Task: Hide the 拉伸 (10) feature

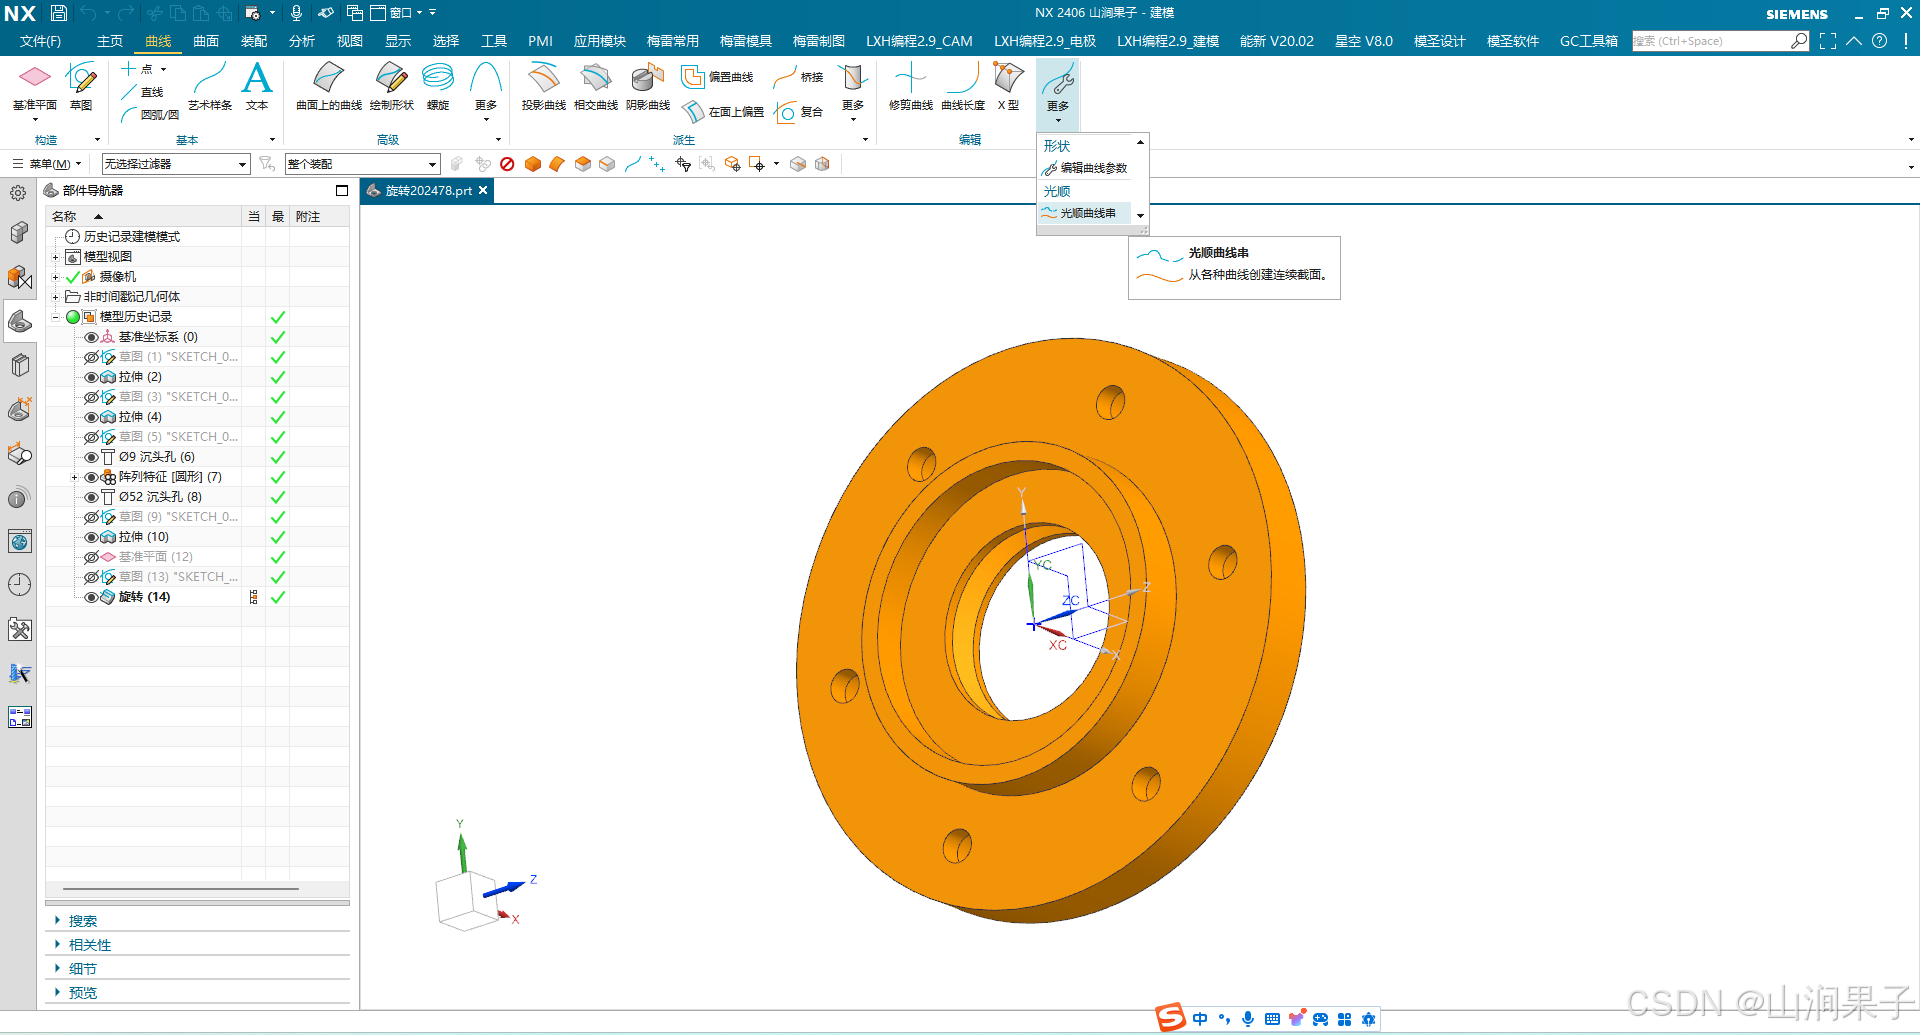Action: click(91, 537)
